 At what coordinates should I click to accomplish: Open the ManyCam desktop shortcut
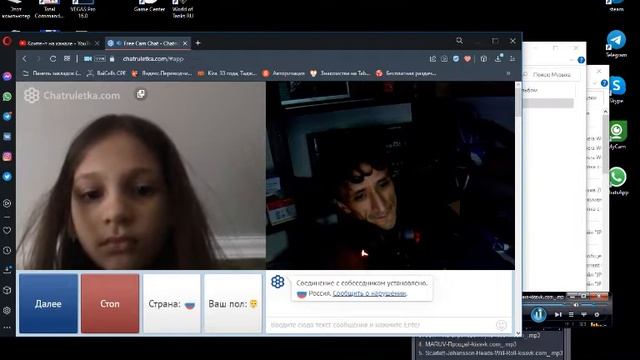click(x=618, y=135)
